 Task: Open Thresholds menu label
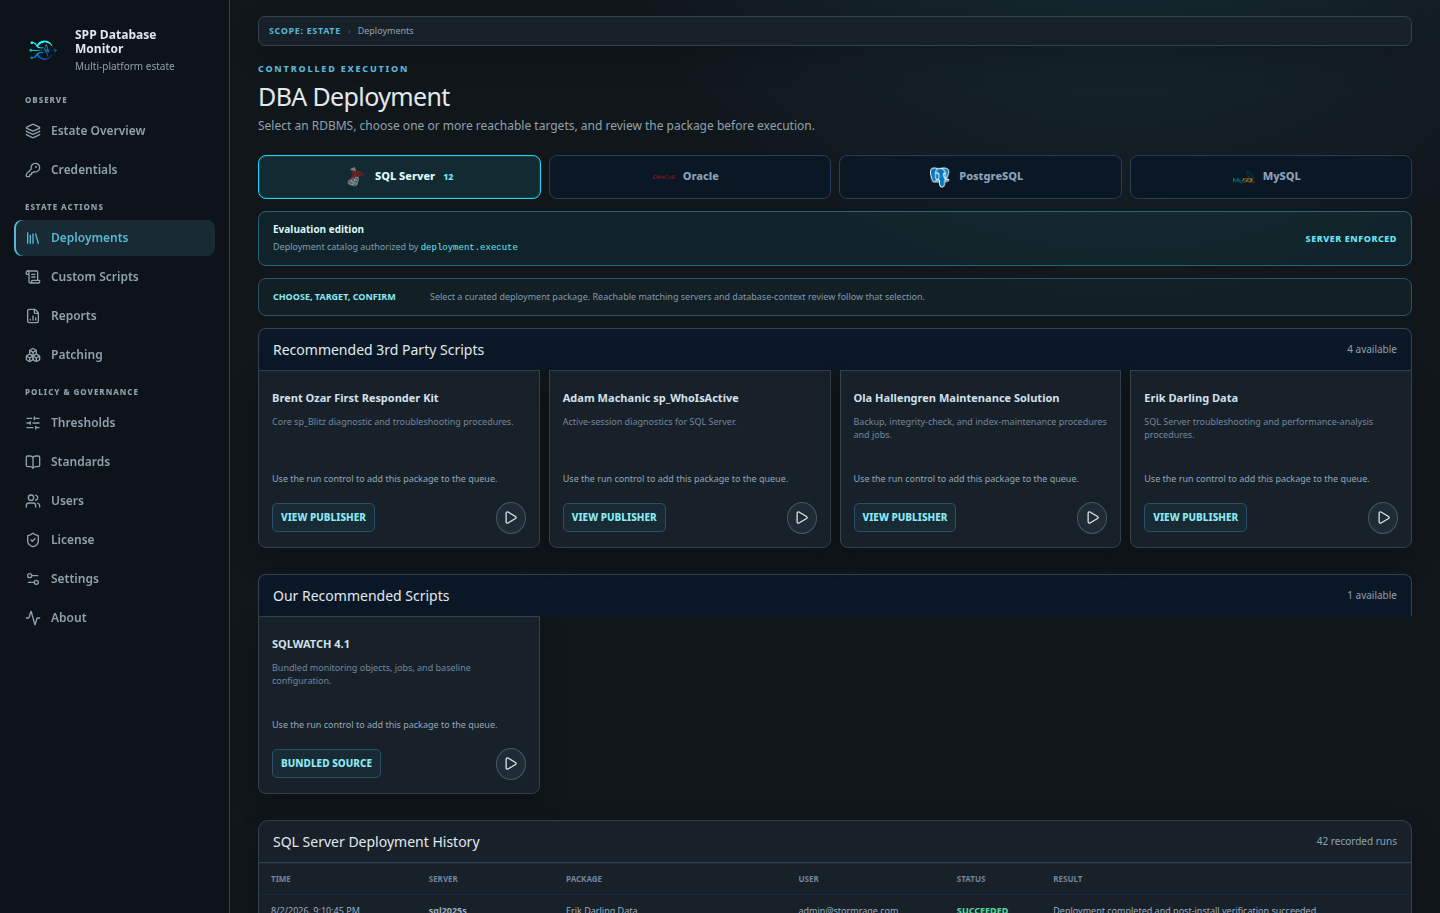[83, 423]
